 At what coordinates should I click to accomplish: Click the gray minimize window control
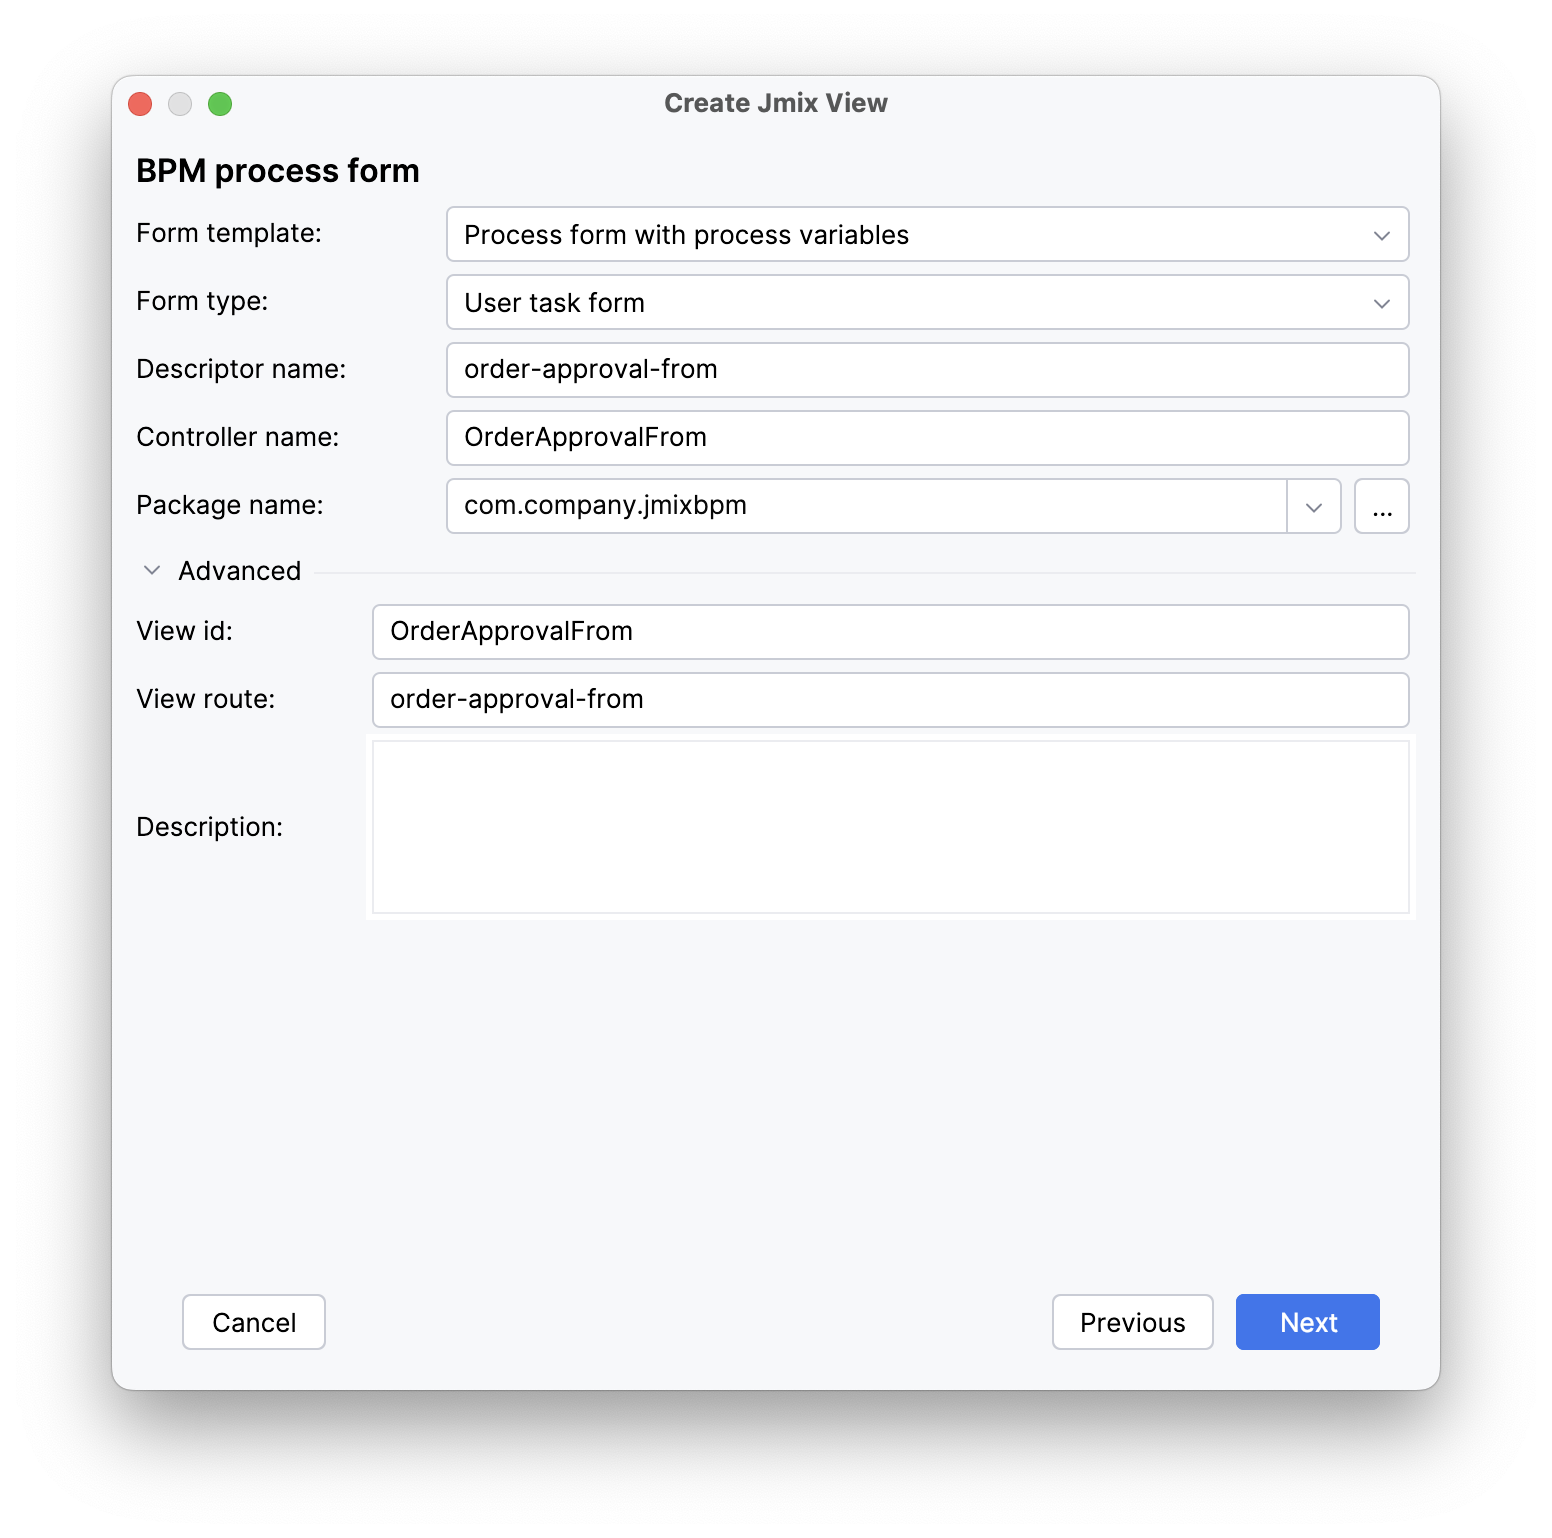coord(180,103)
